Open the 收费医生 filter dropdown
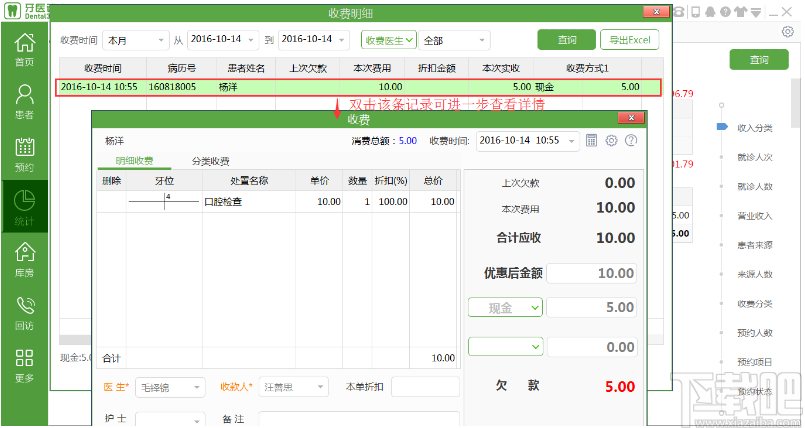Screen dimensions: 805x428 [389, 40]
